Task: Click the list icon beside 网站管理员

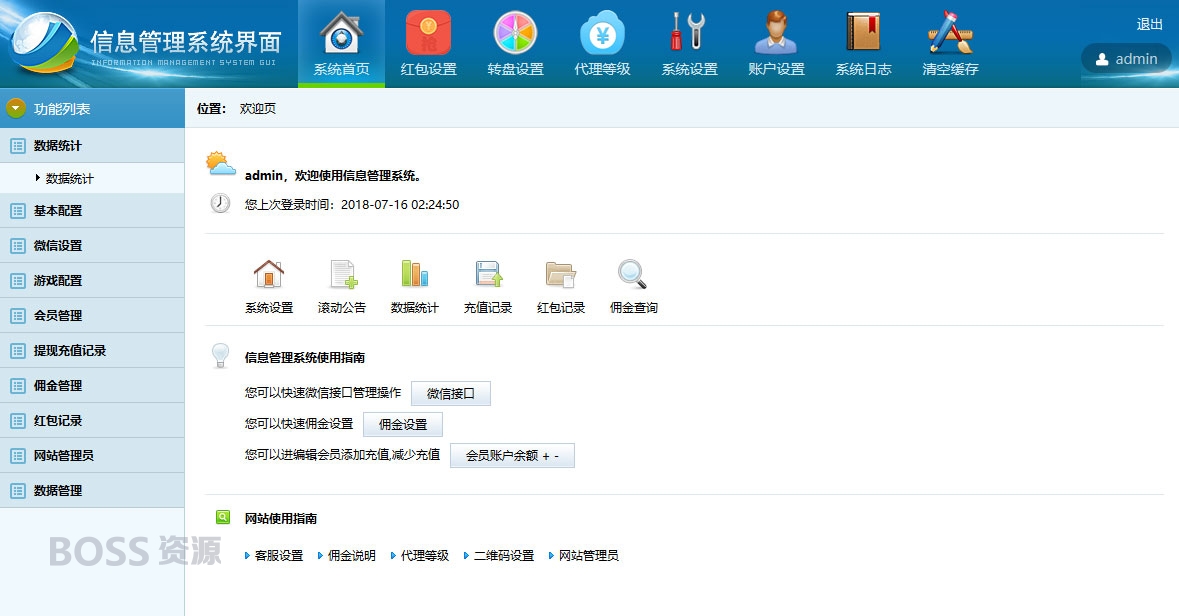Action: [18, 456]
